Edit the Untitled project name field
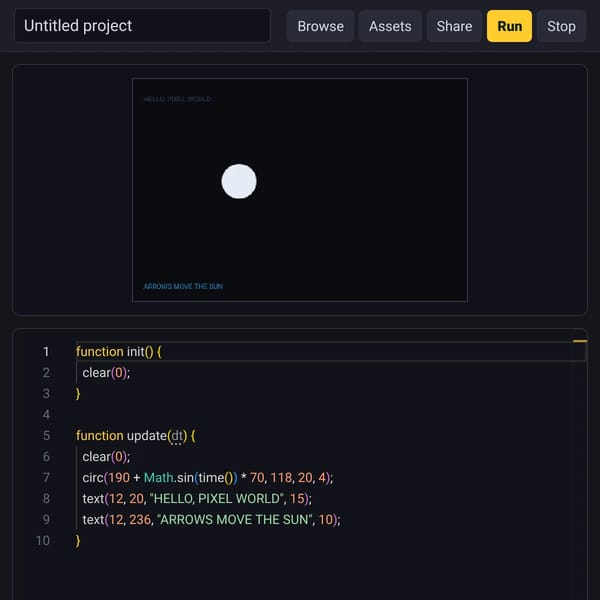This screenshot has height=600, width=600. click(x=142, y=26)
